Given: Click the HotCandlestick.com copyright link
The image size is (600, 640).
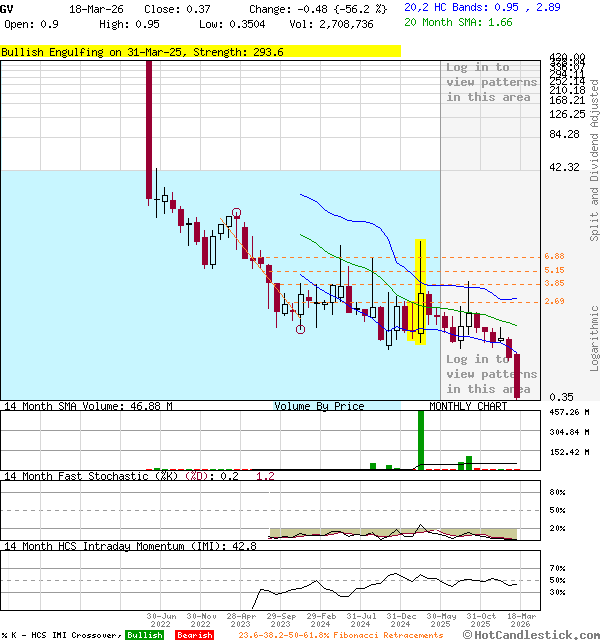Looking at the screenshot, I should [530, 634].
